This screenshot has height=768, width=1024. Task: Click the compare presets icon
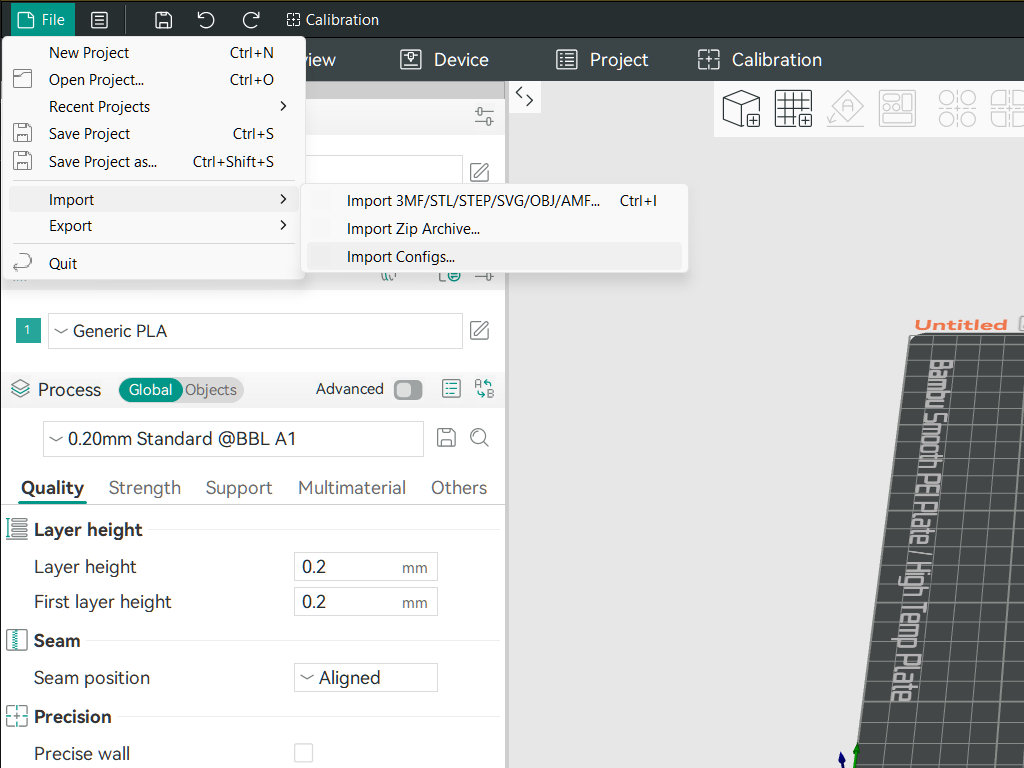tap(484, 389)
